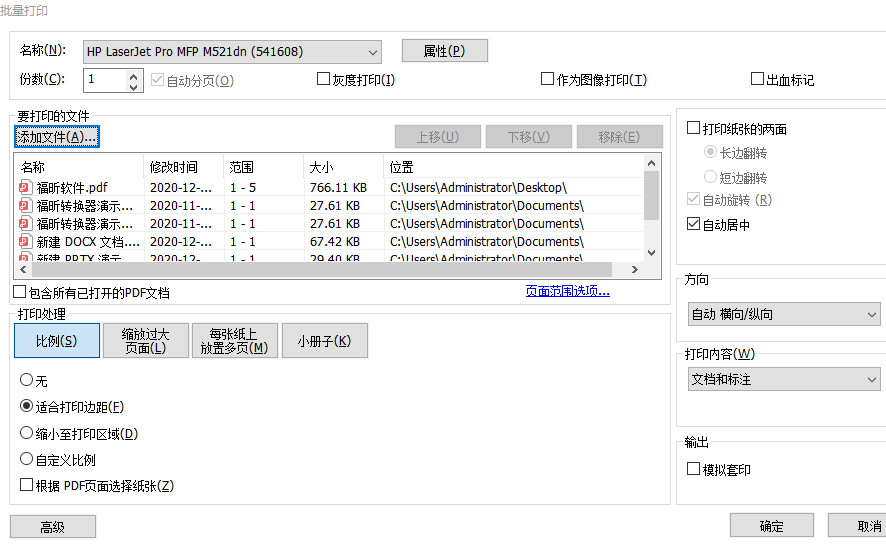
Task: Enable 打印纸张的两面 checkbox
Action: click(693, 128)
